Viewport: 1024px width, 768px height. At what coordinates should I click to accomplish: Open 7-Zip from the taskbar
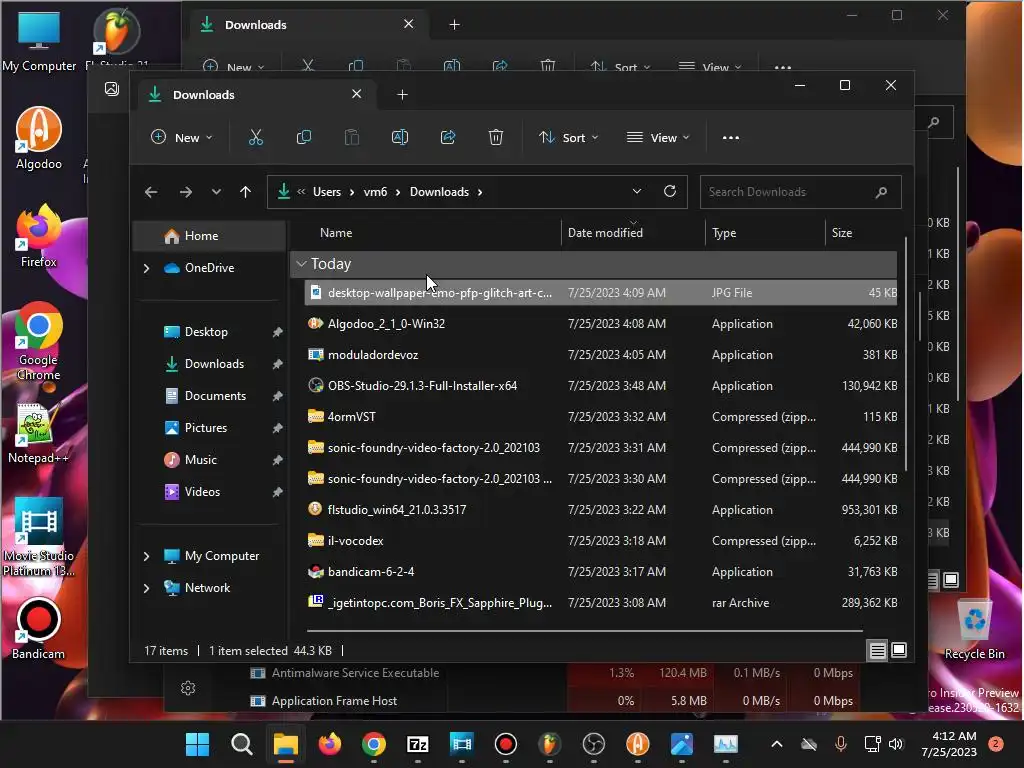click(x=417, y=744)
